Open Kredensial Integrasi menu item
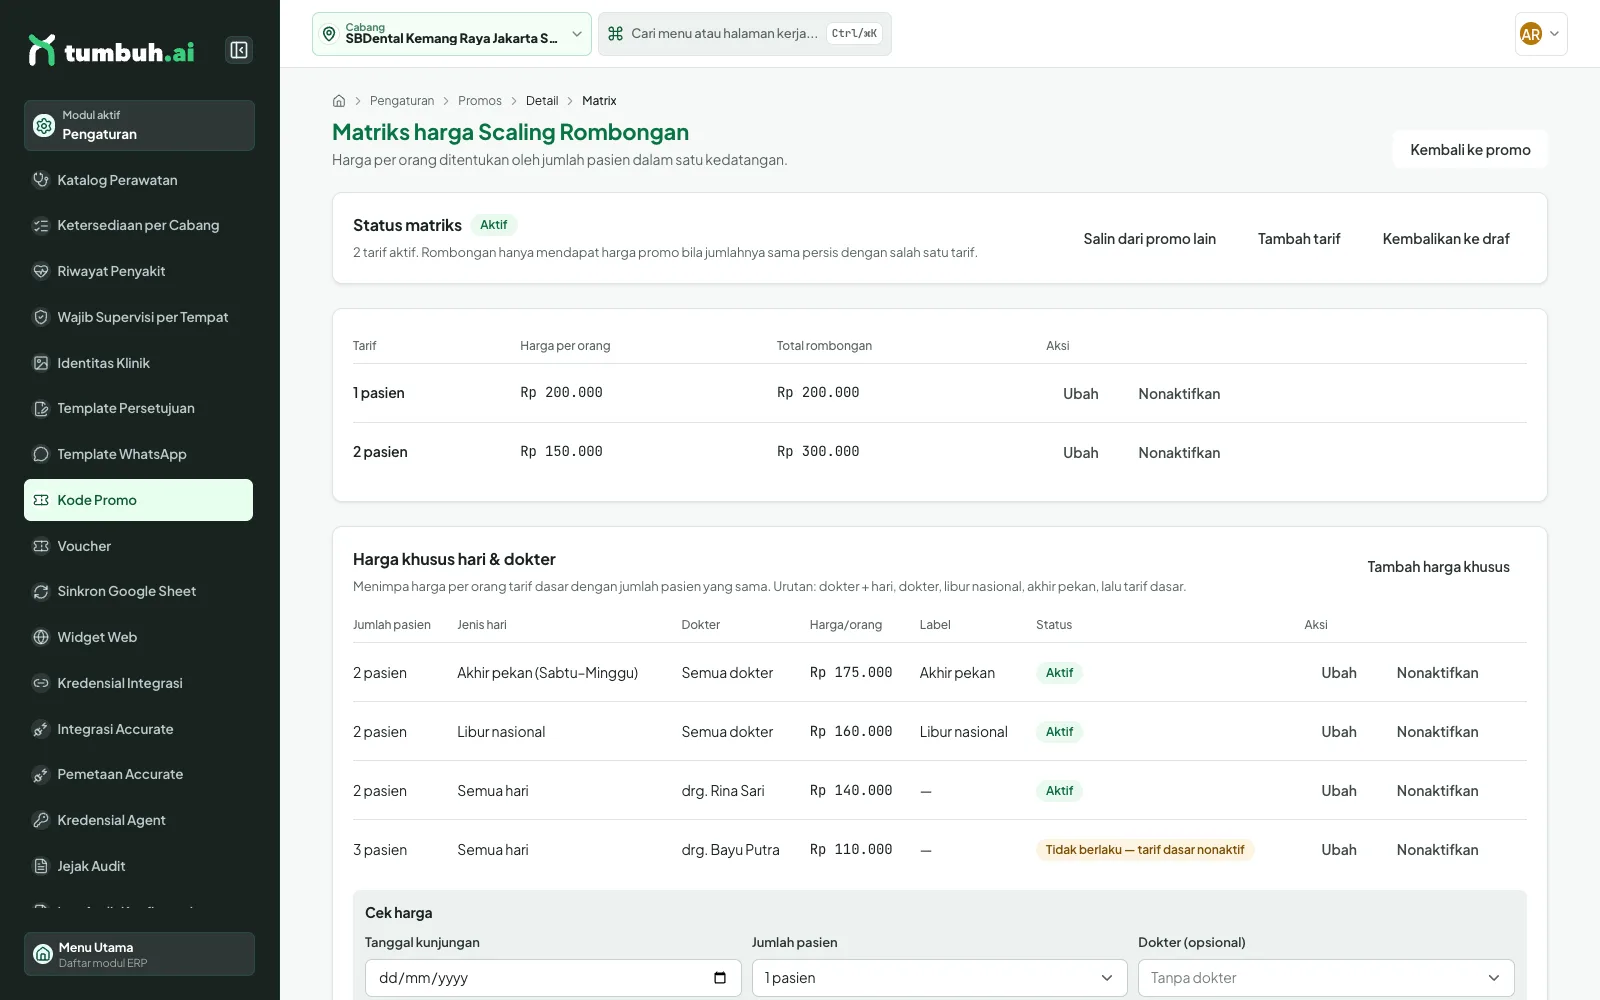This screenshot has height=1000, width=1600. (138, 683)
